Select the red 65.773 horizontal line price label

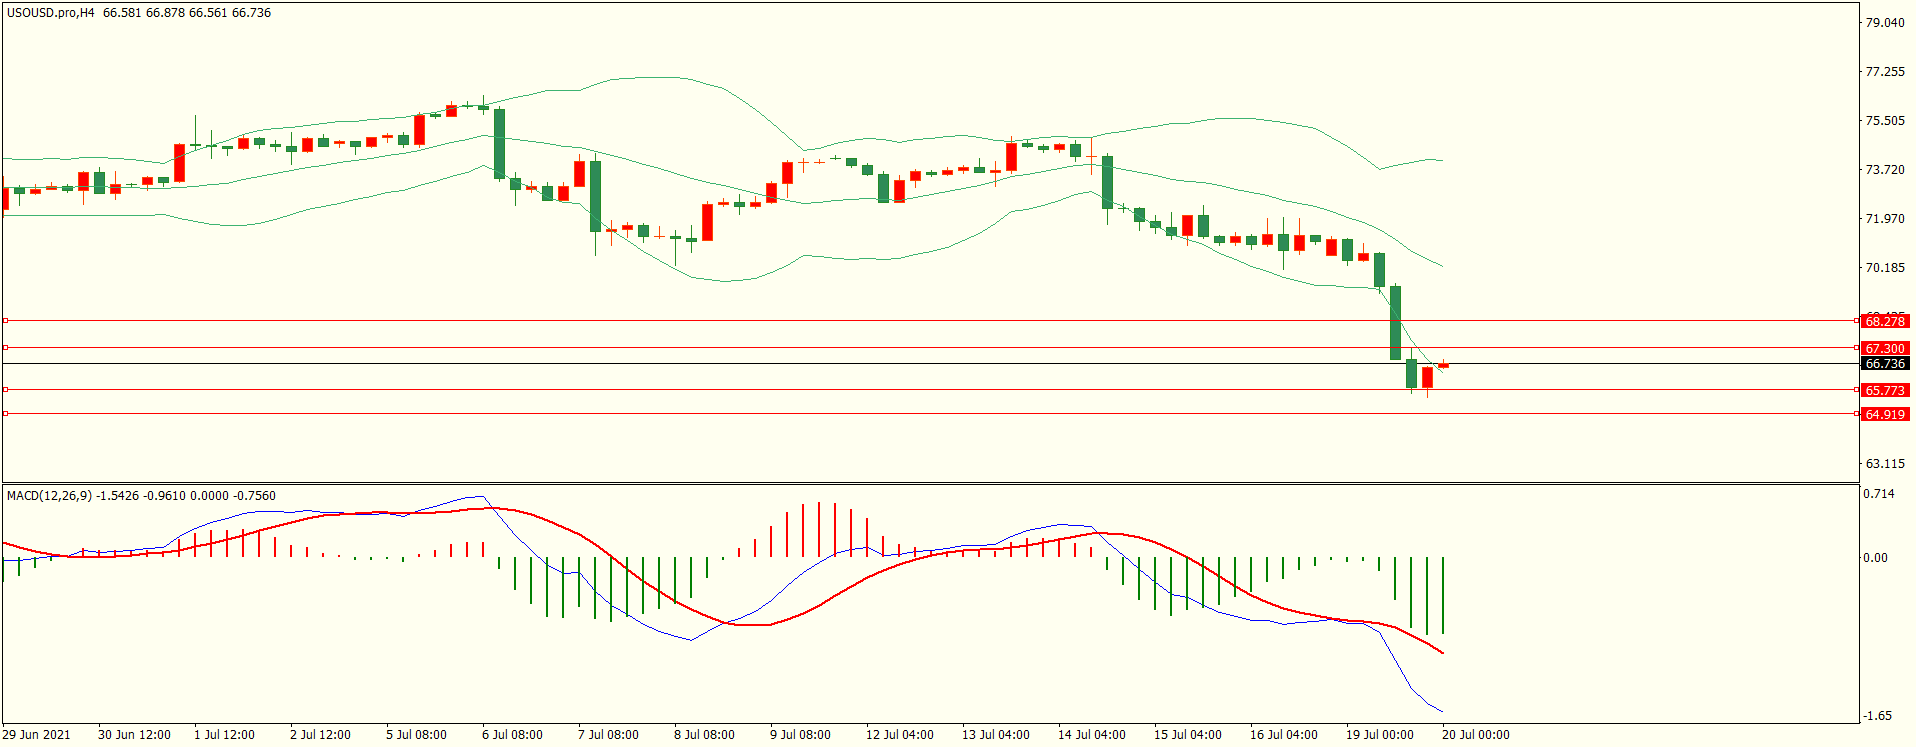pyautogui.click(x=1885, y=391)
